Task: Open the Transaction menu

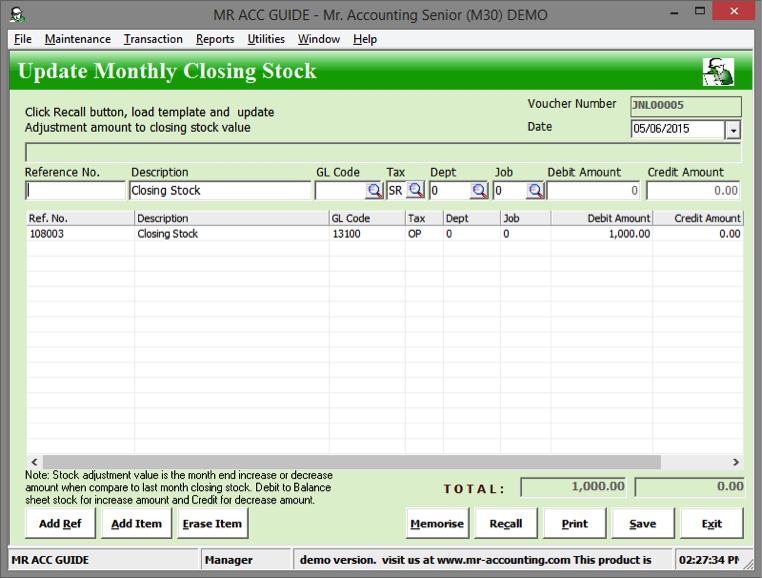Action: [x=153, y=39]
